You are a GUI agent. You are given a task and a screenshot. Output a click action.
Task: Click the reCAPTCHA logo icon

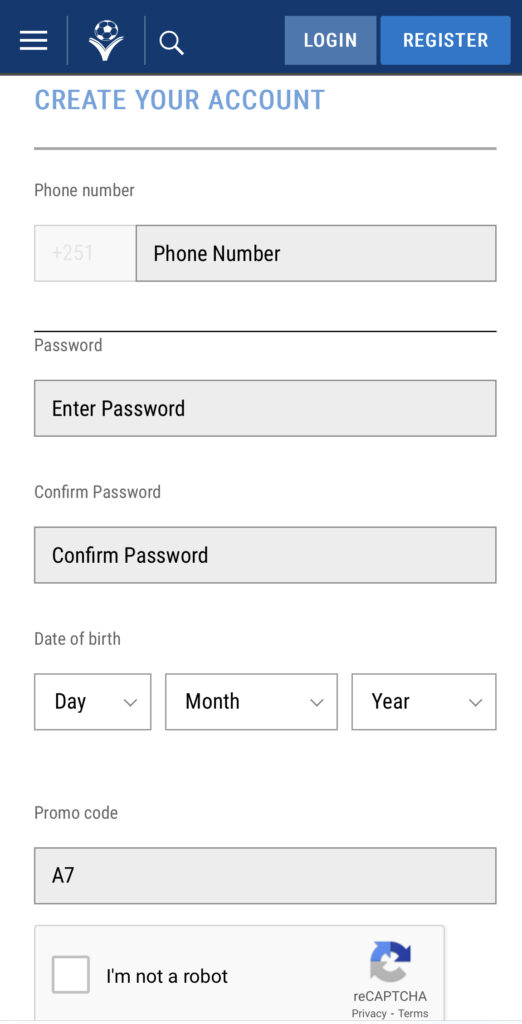390,961
